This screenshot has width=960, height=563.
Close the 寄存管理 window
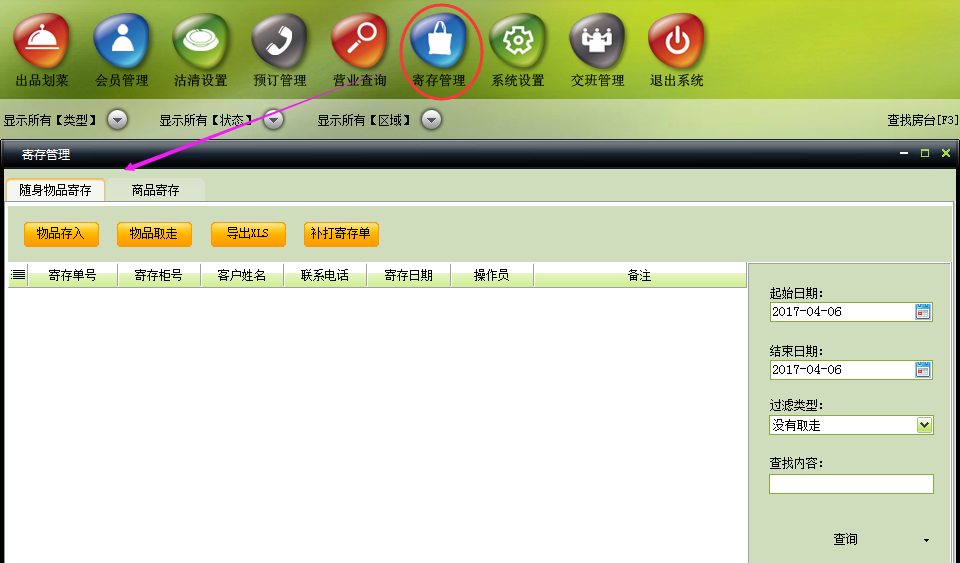tap(946, 154)
